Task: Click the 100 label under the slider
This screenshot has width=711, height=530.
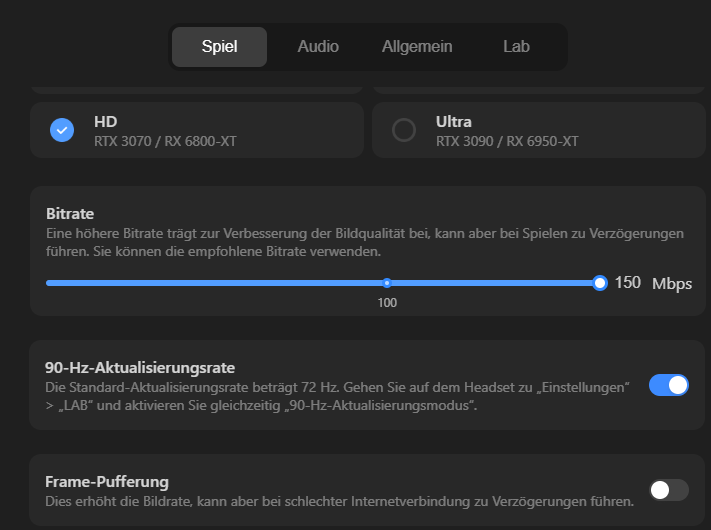Action: coord(387,303)
